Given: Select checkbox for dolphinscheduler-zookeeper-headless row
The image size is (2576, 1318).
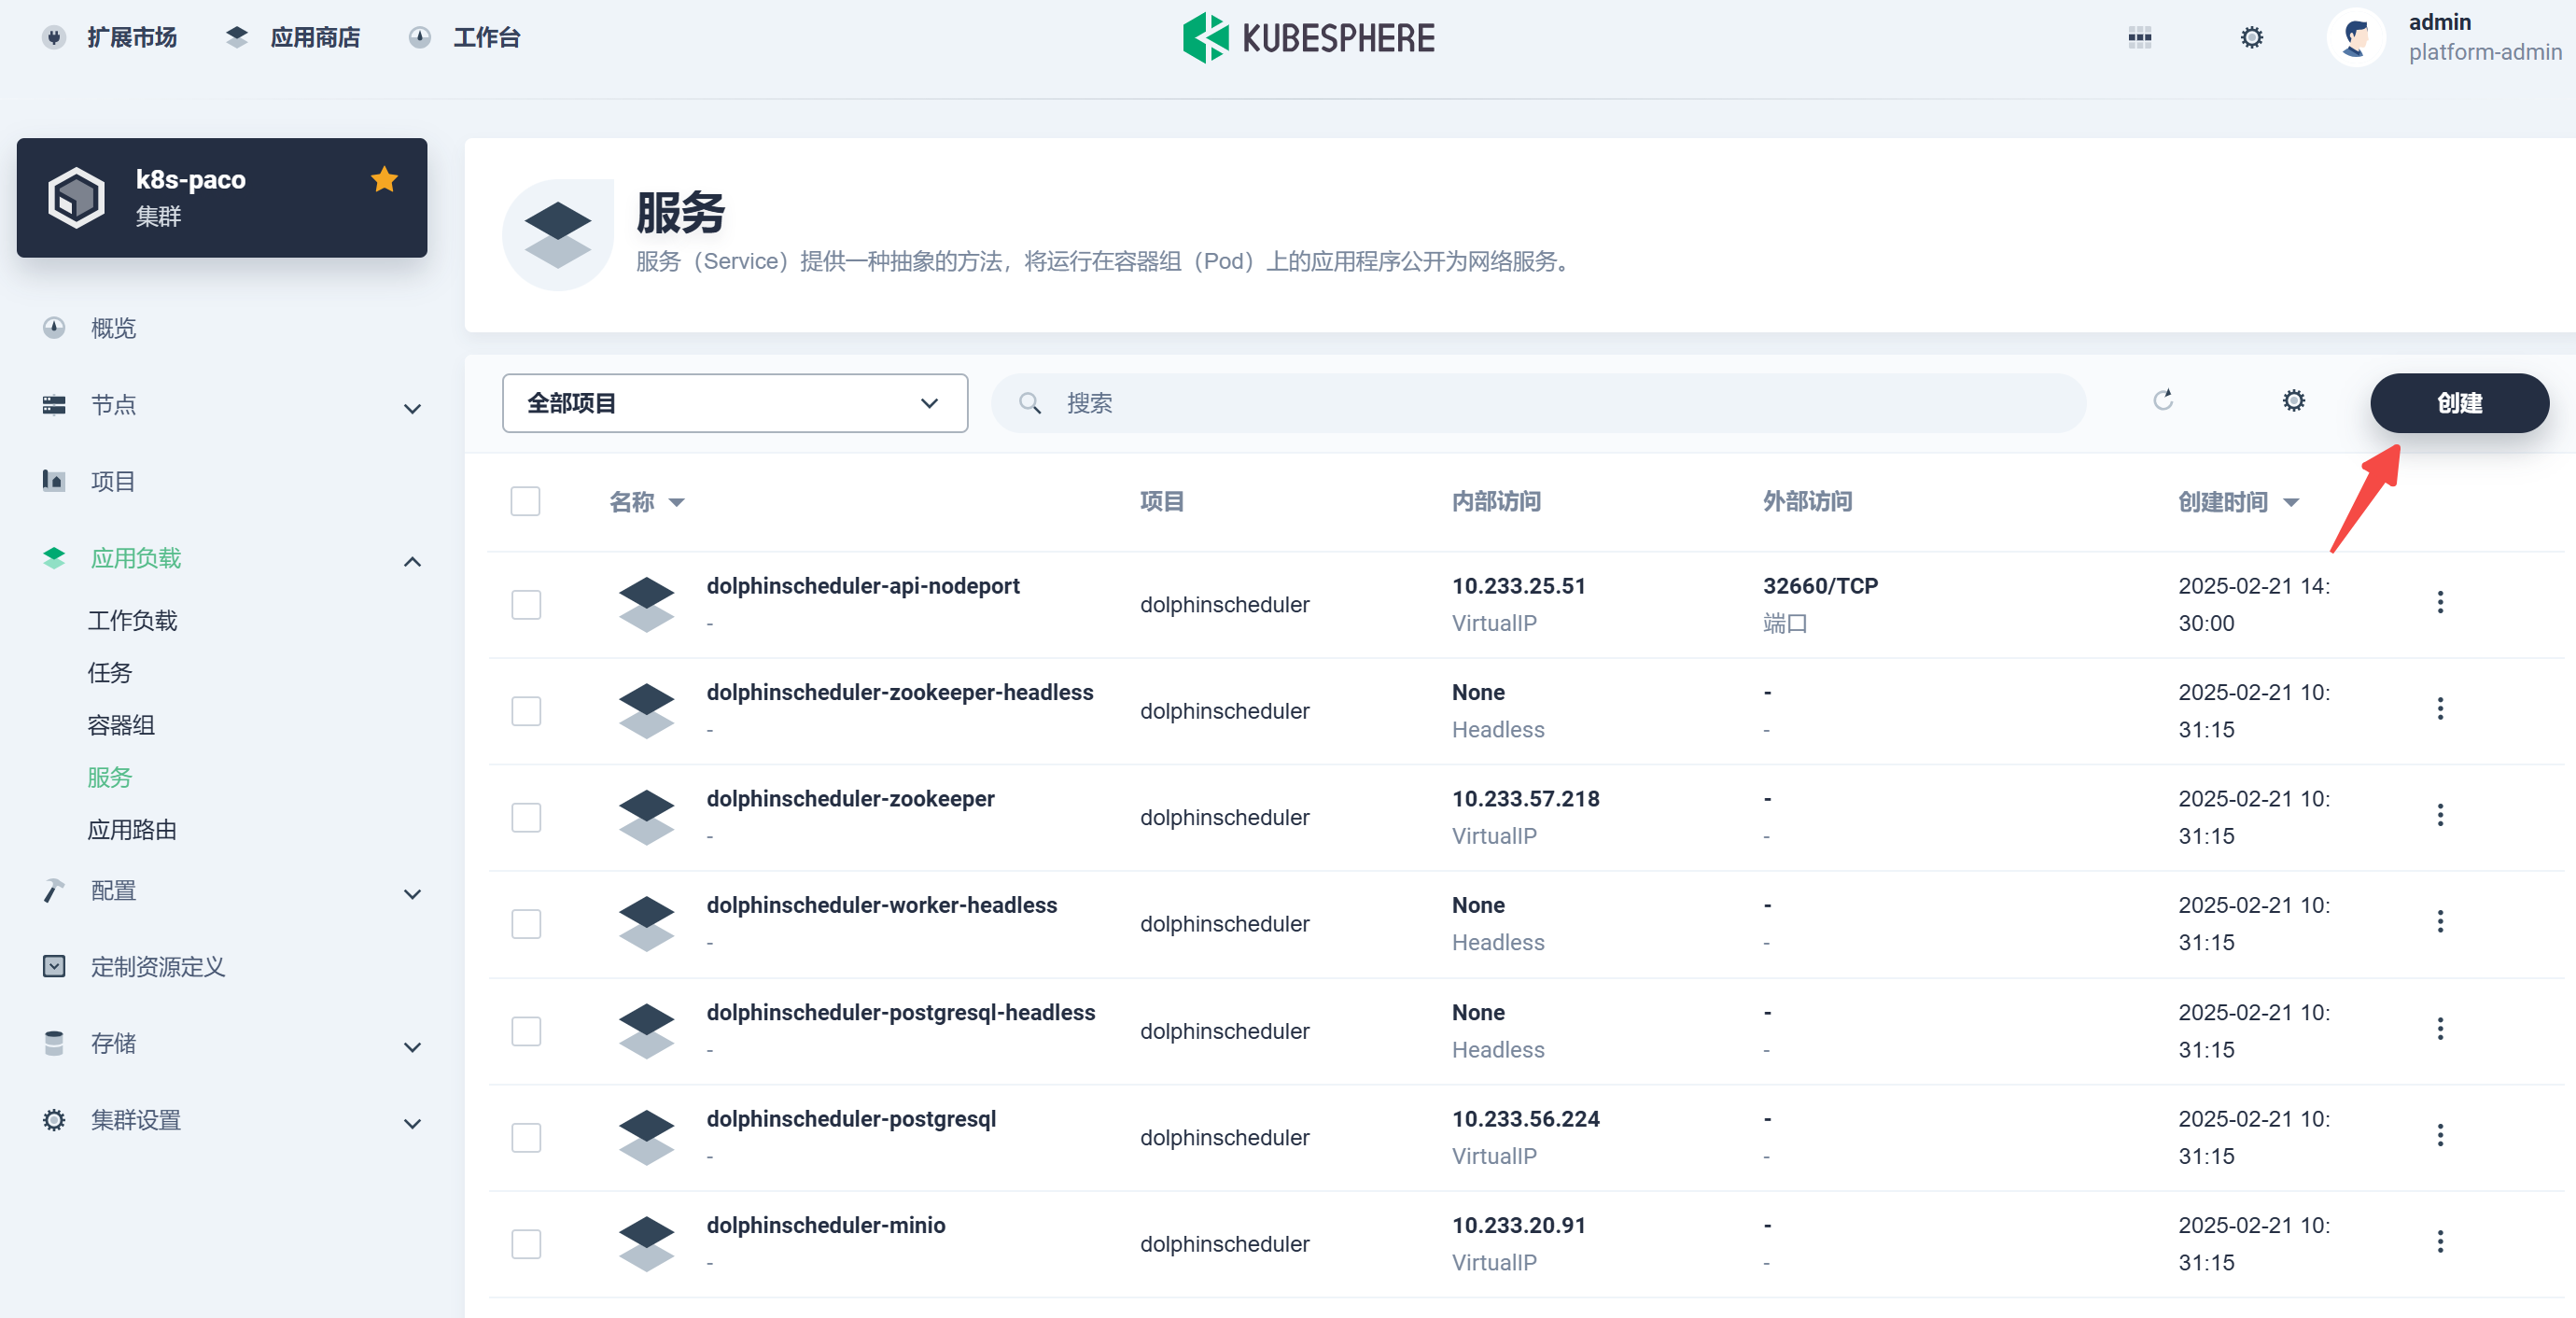Looking at the screenshot, I should point(525,711).
